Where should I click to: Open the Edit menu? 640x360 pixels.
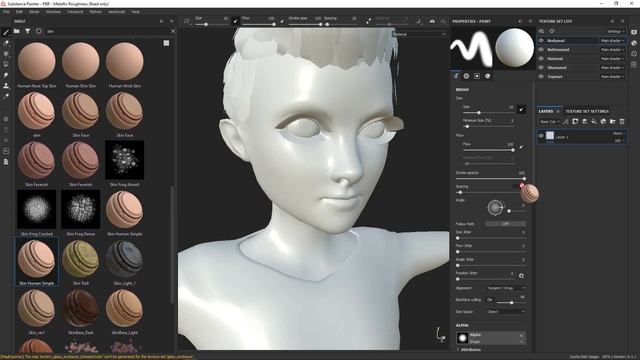click(19, 12)
